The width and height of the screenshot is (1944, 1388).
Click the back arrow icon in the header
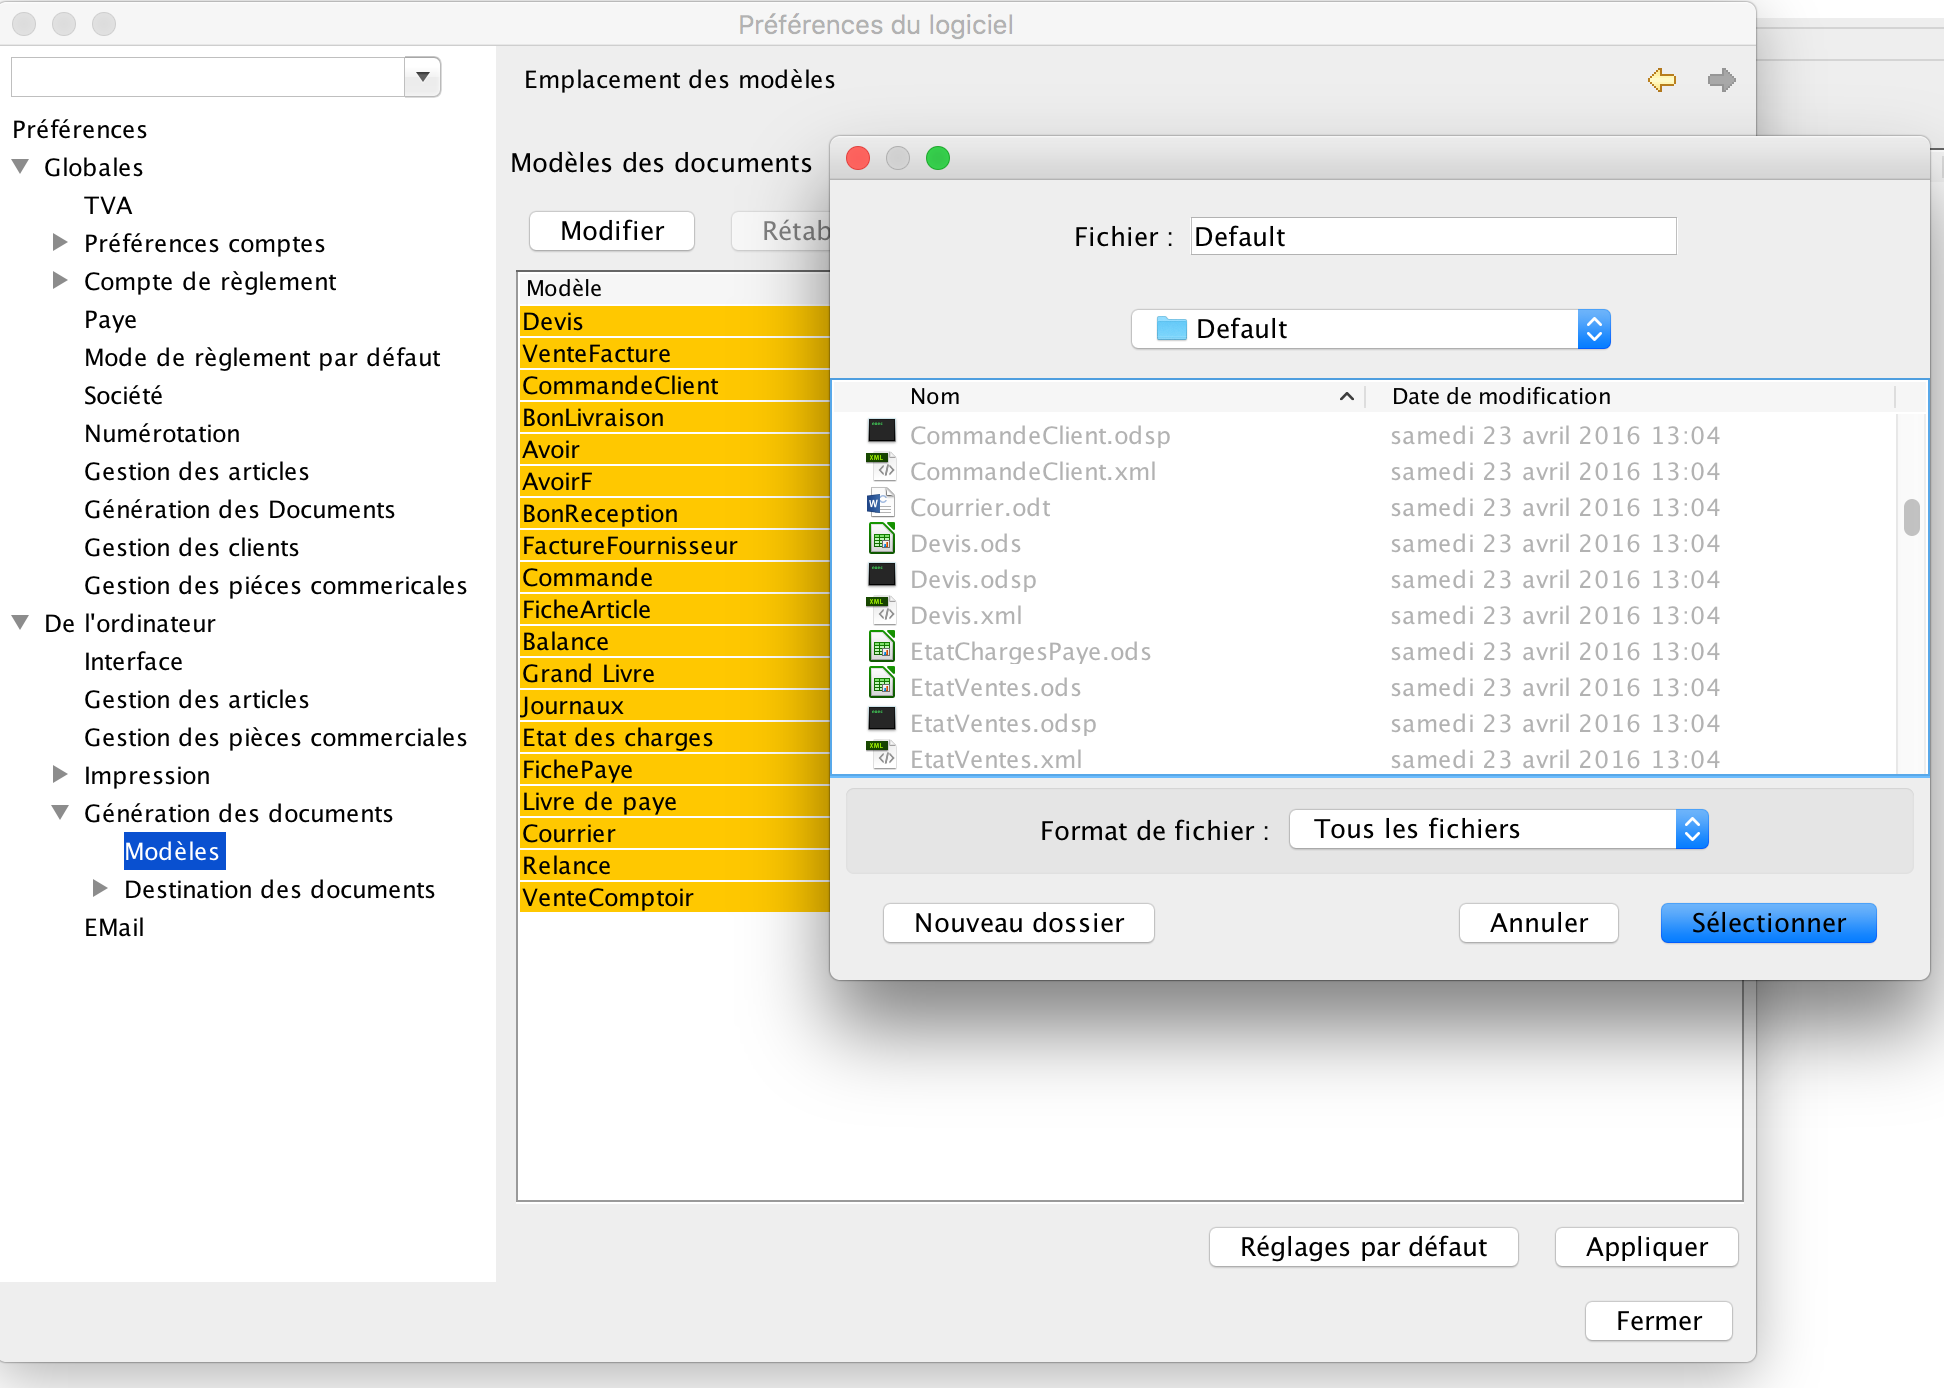tap(1661, 80)
